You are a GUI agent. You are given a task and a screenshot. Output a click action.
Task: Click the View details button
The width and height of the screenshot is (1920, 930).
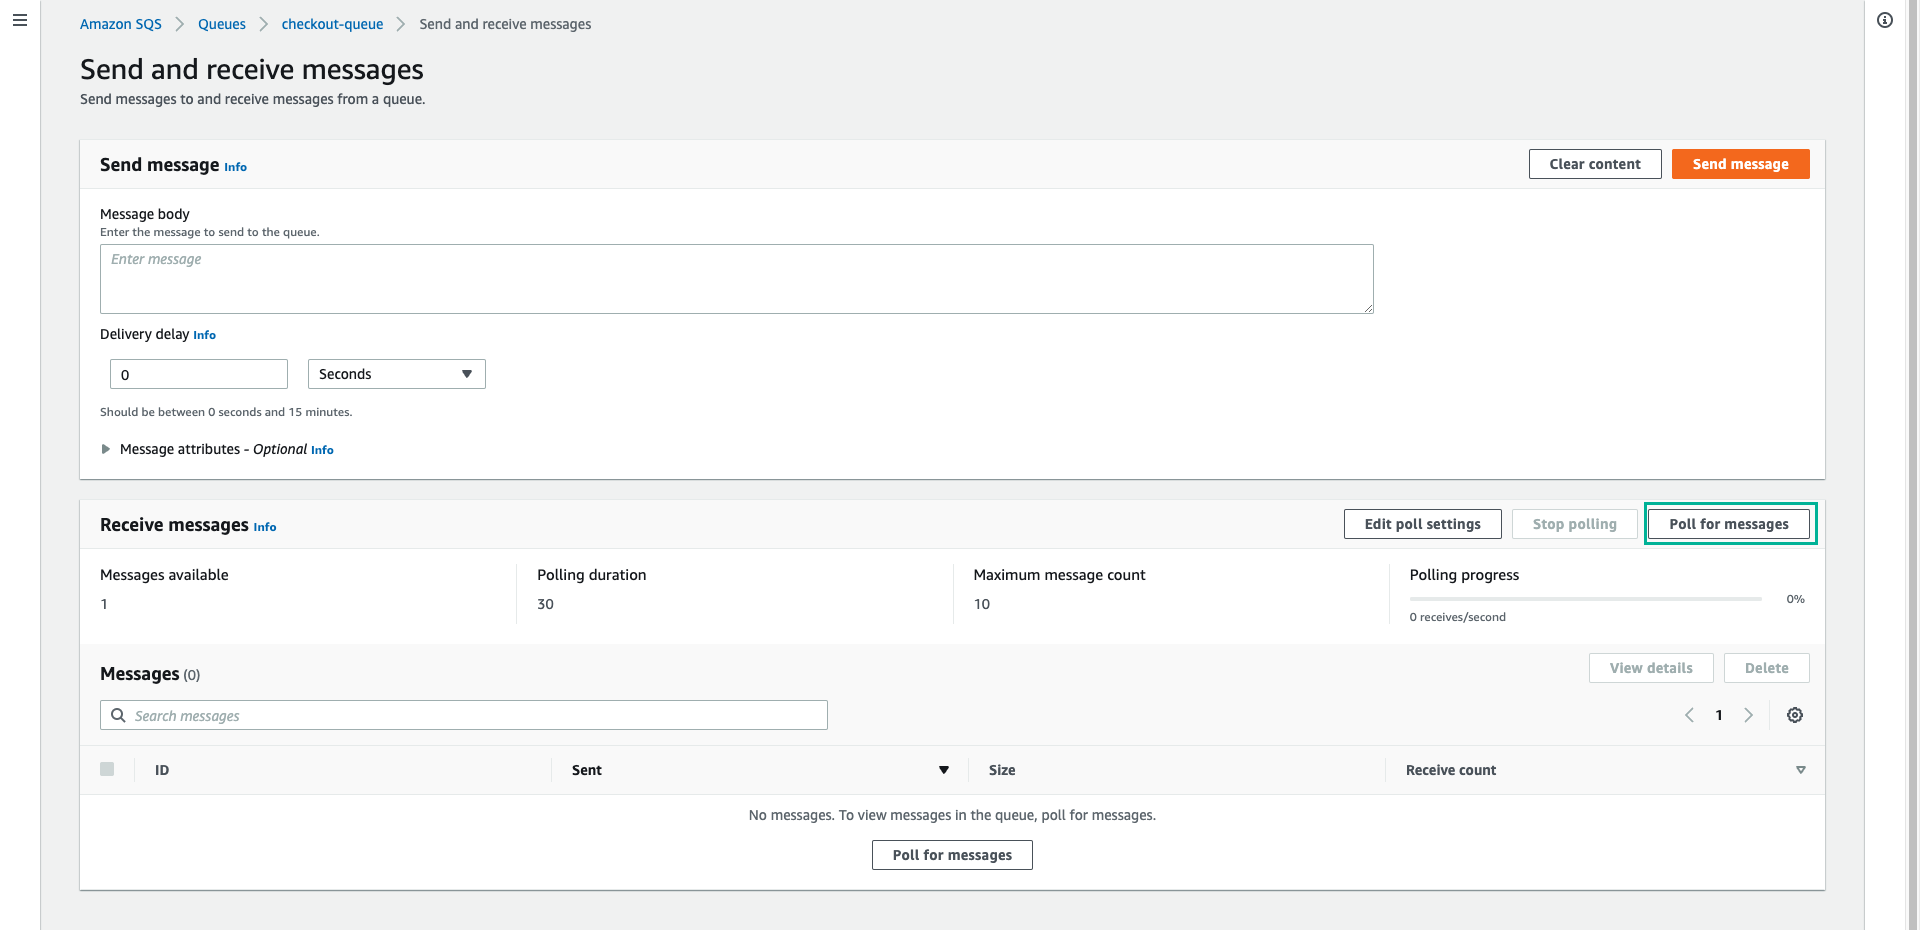[x=1651, y=668]
